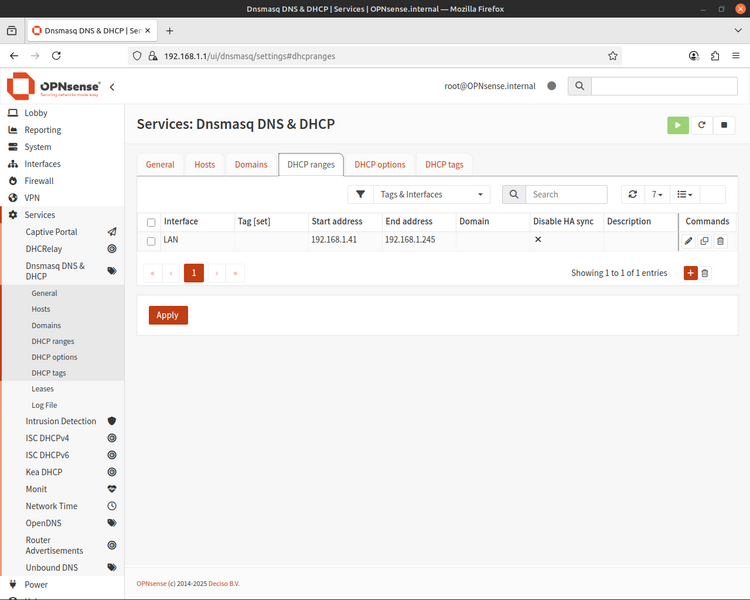Restart the Dnsmasq service
This screenshot has height=600, width=750.
[x=701, y=125]
